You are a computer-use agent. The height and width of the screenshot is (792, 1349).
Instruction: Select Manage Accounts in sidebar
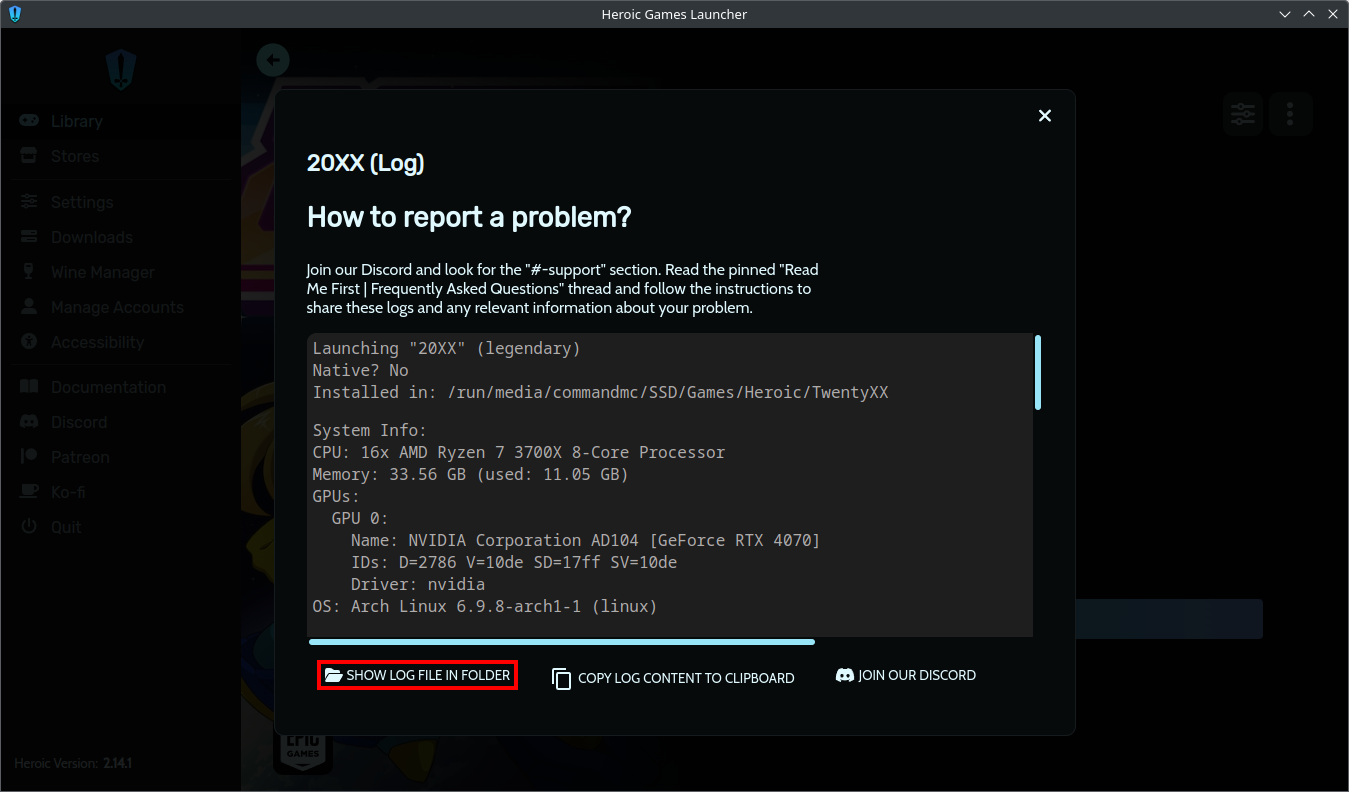[120, 307]
